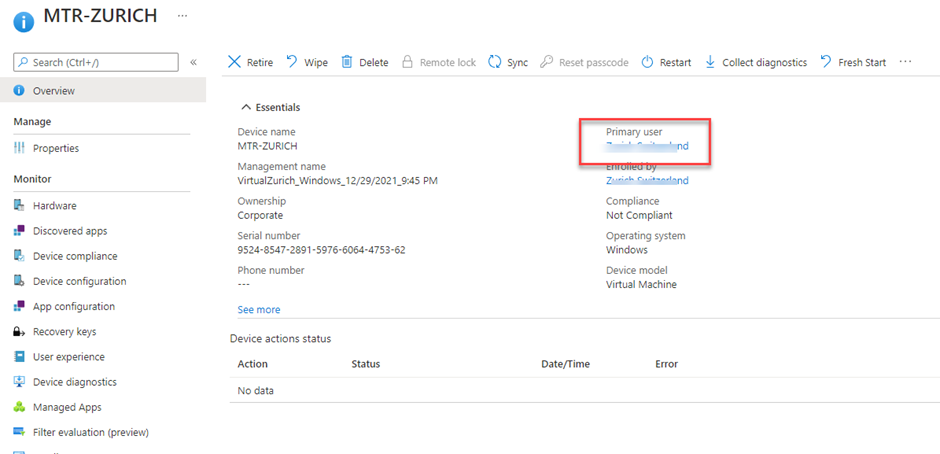The height and width of the screenshot is (454, 940).
Task: Collapse the sidebar with double chevron
Action: pyautogui.click(x=194, y=62)
